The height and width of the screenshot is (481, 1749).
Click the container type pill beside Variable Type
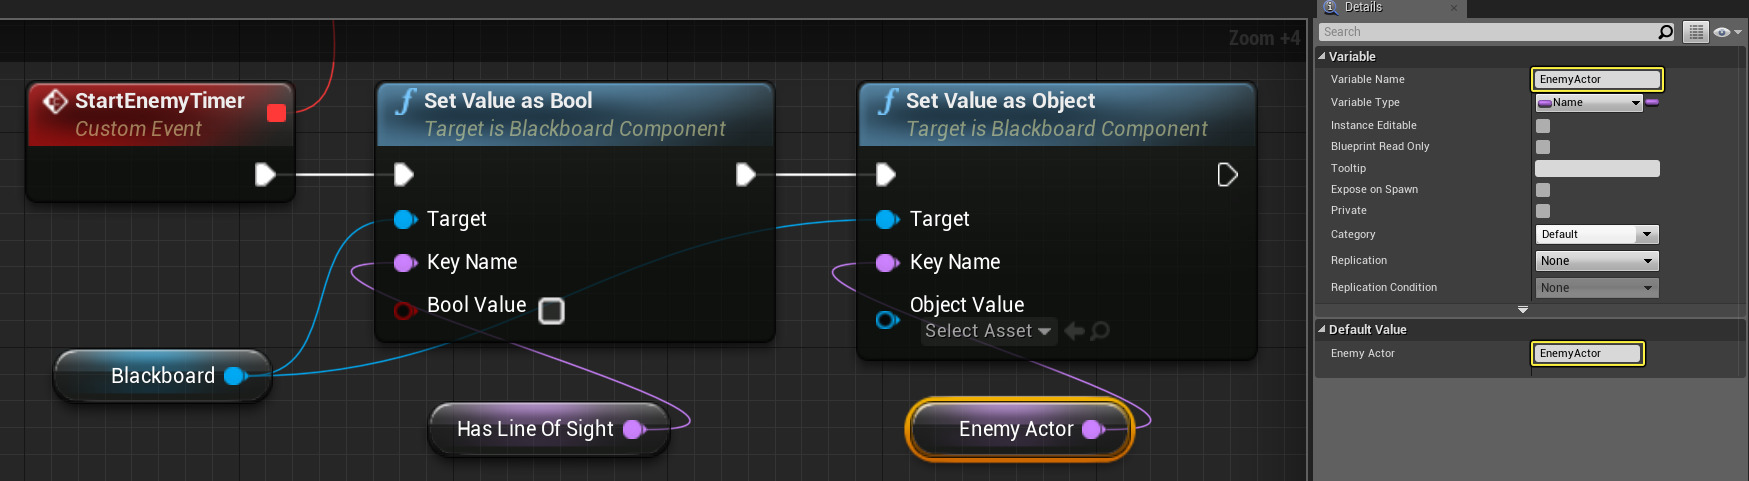pos(1652,102)
